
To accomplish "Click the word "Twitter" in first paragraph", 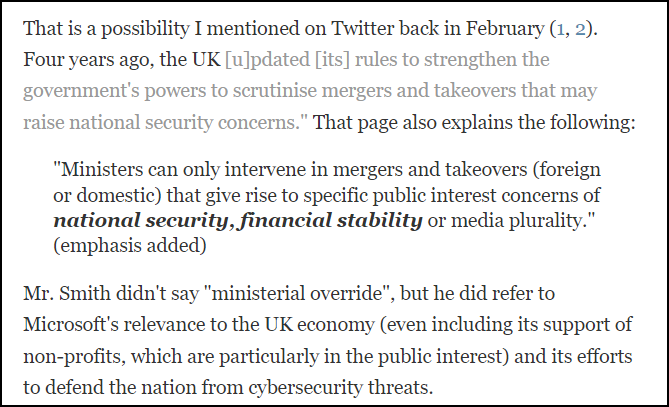I will click(x=342, y=30).
